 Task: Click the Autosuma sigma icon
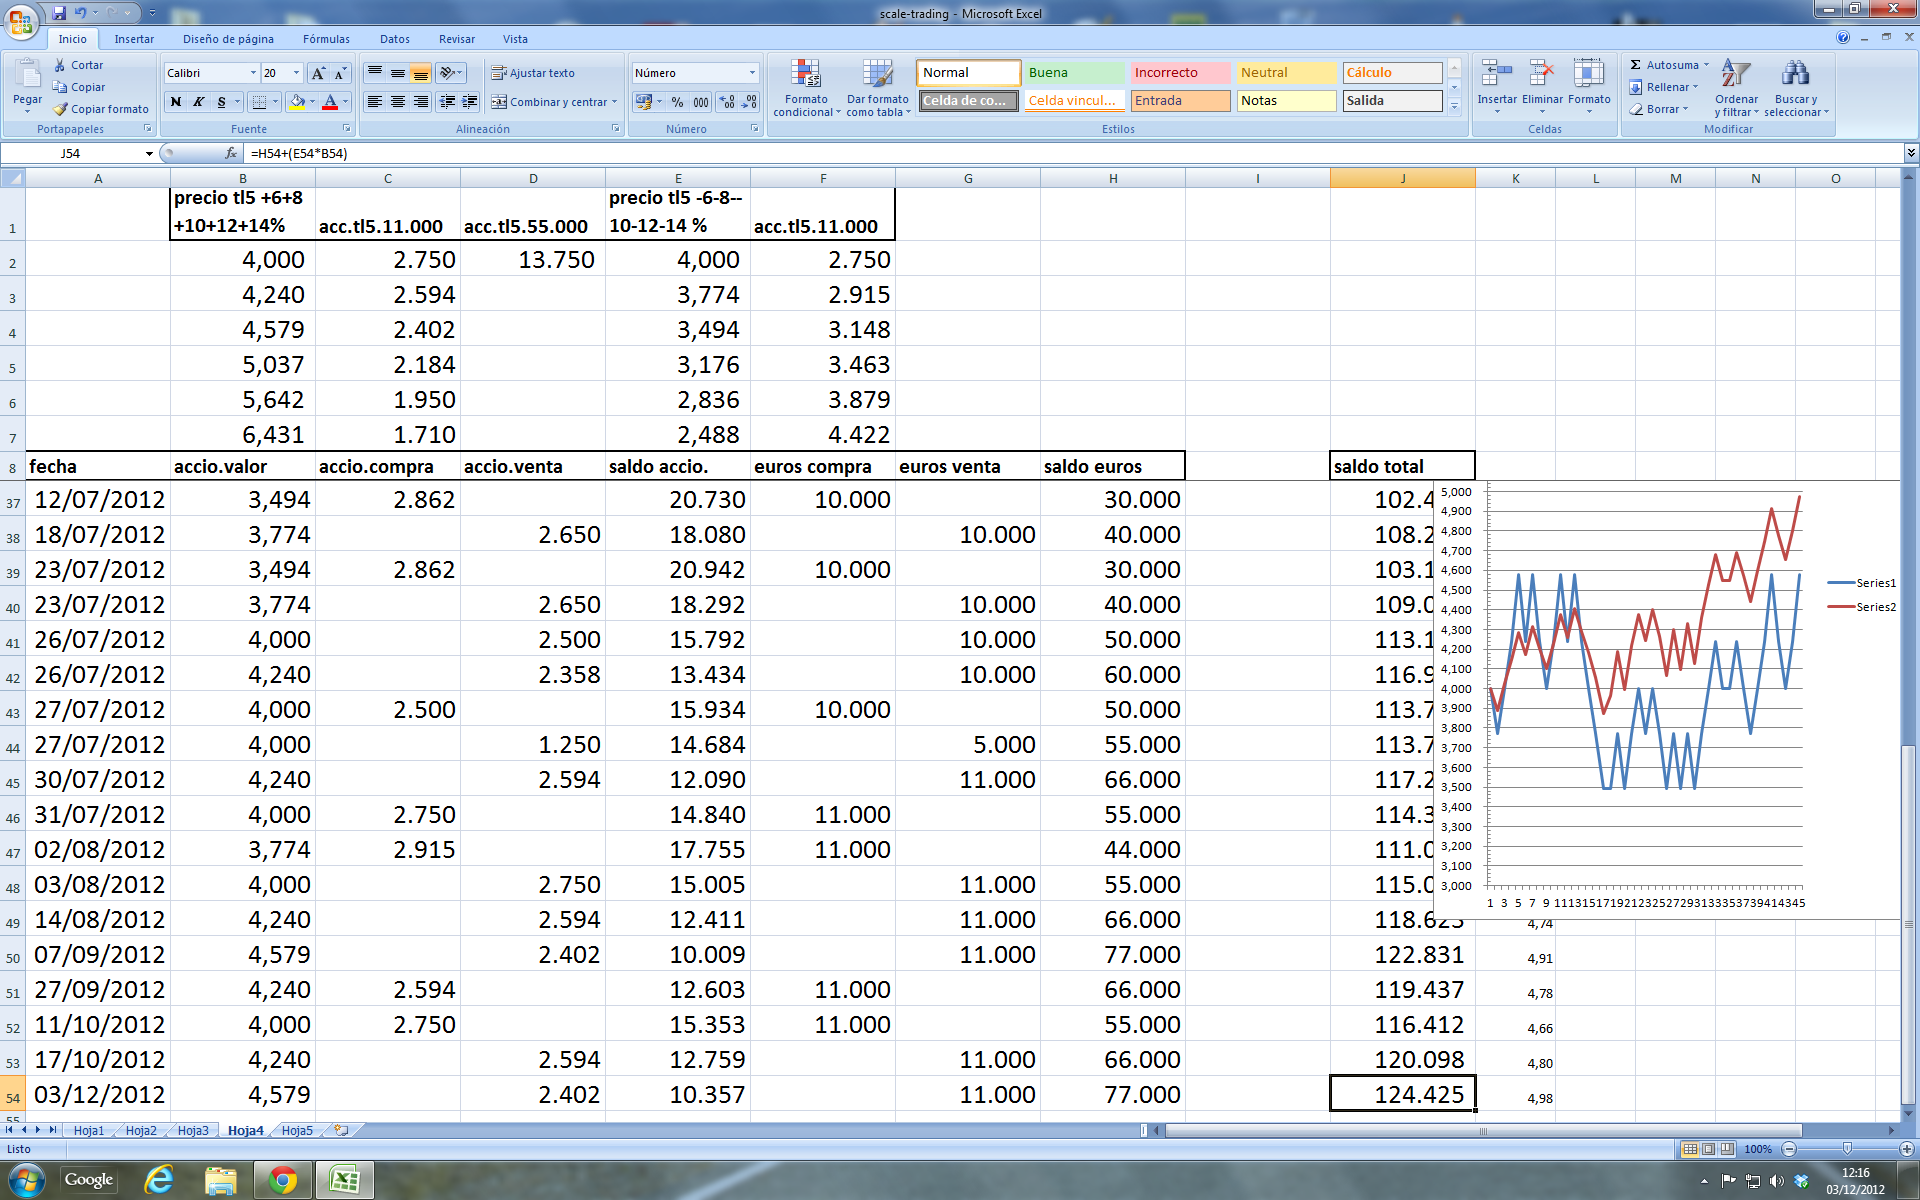click(1636, 65)
